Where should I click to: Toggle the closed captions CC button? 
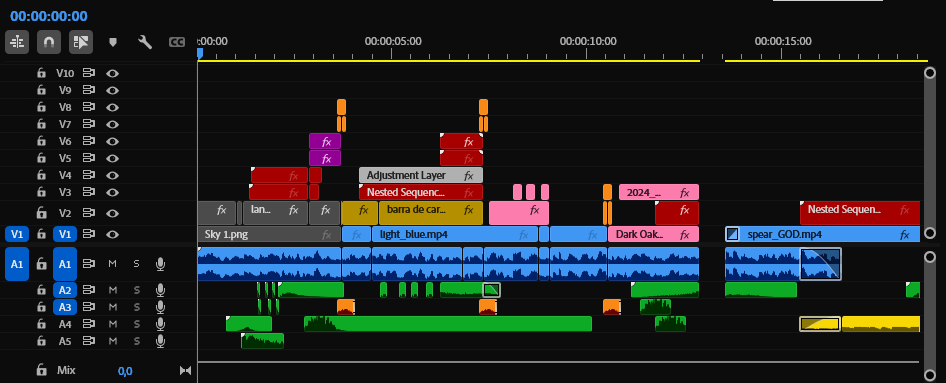[x=176, y=42]
